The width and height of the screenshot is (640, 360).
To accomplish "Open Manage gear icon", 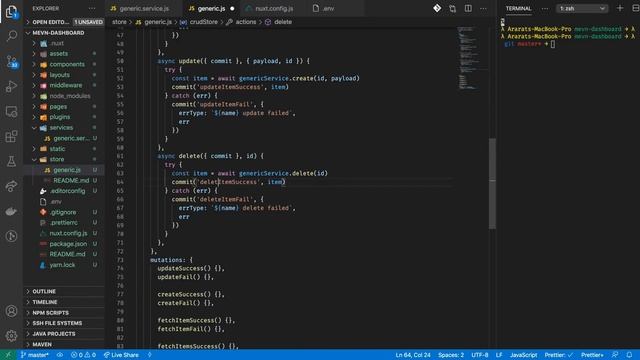I will tap(11, 336).
